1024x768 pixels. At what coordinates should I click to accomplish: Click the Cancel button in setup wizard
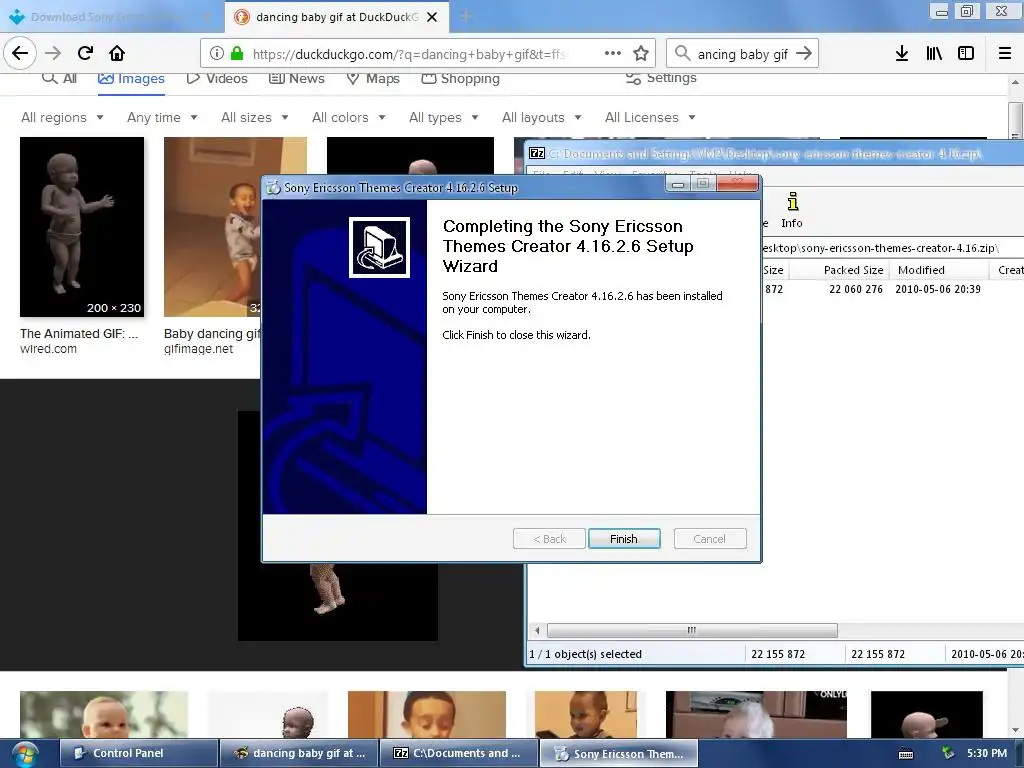(709, 539)
